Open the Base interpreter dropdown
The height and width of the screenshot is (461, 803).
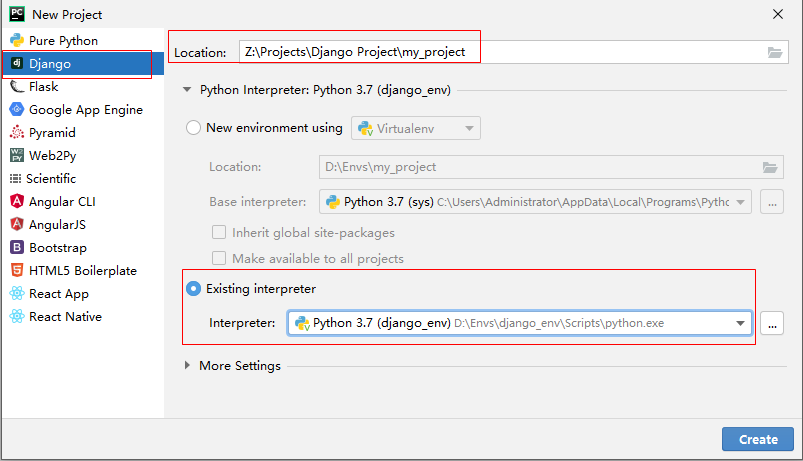click(535, 202)
